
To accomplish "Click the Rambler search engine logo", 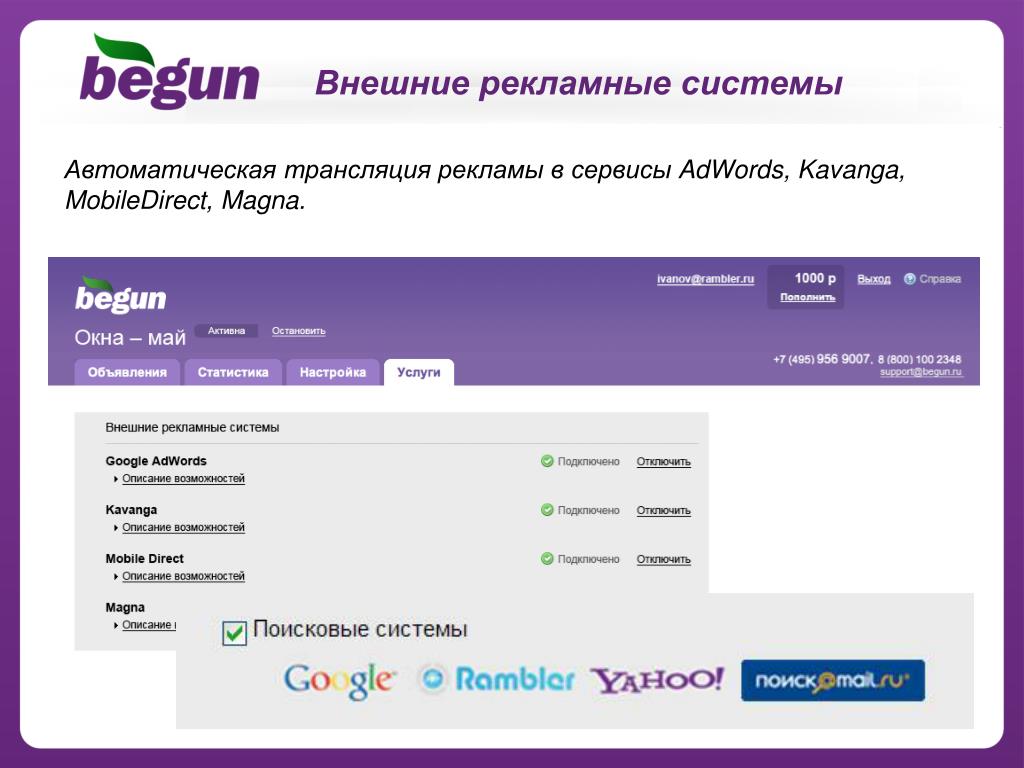I will [x=496, y=679].
